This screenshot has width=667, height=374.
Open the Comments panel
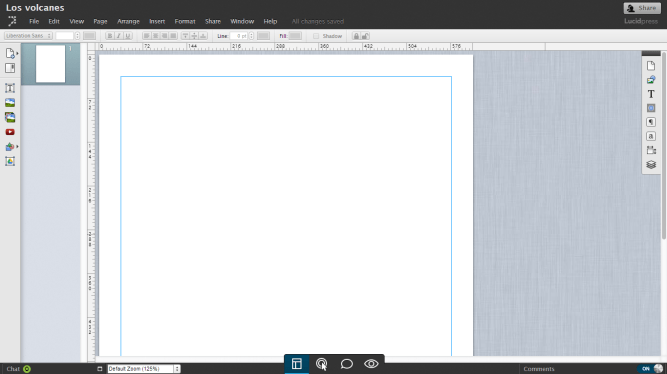(539, 369)
